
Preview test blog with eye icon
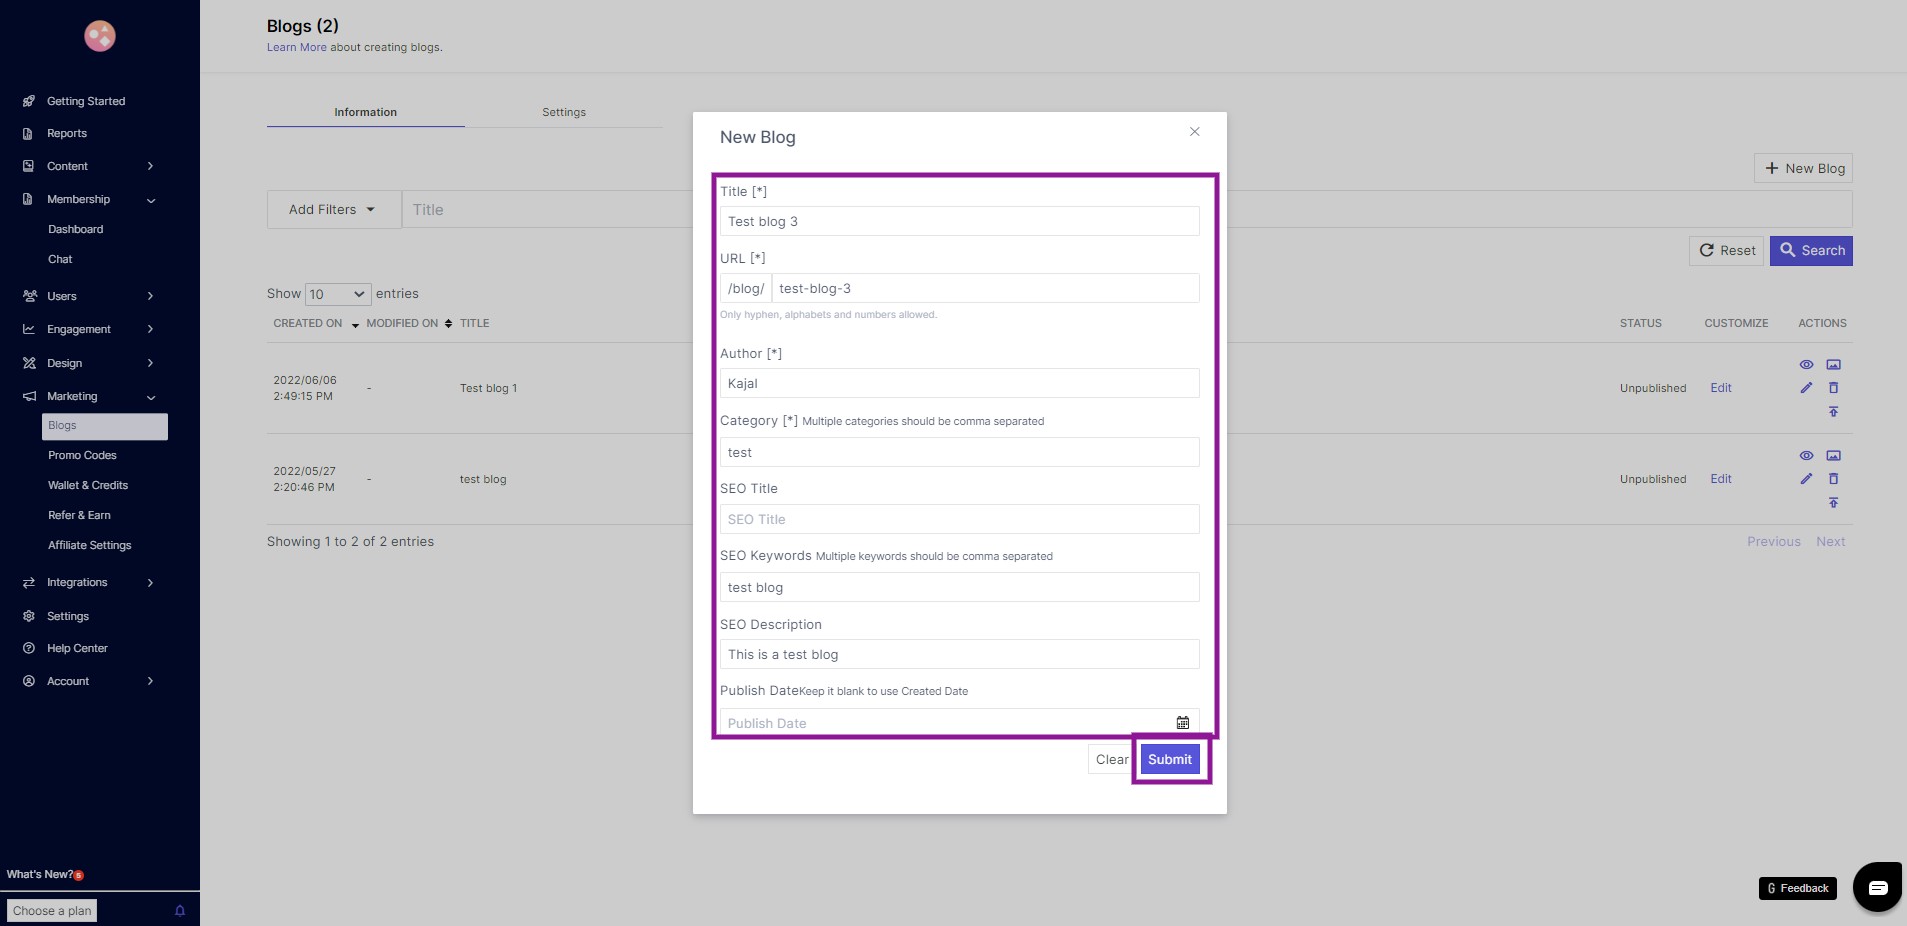click(x=1806, y=456)
